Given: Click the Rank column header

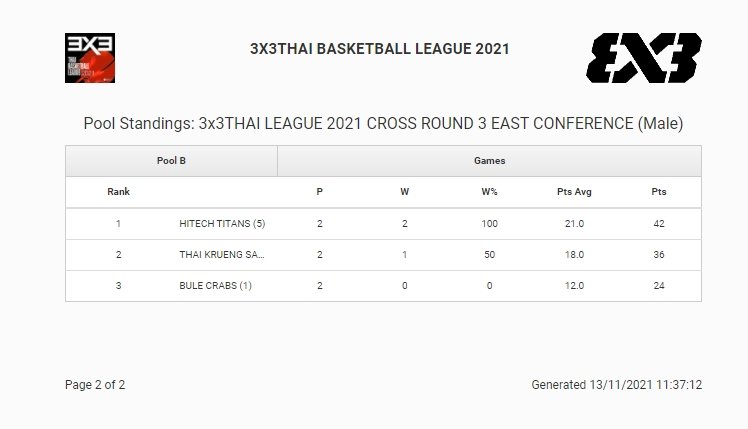Looking at the screenshot, I should (x=118, y=191).
